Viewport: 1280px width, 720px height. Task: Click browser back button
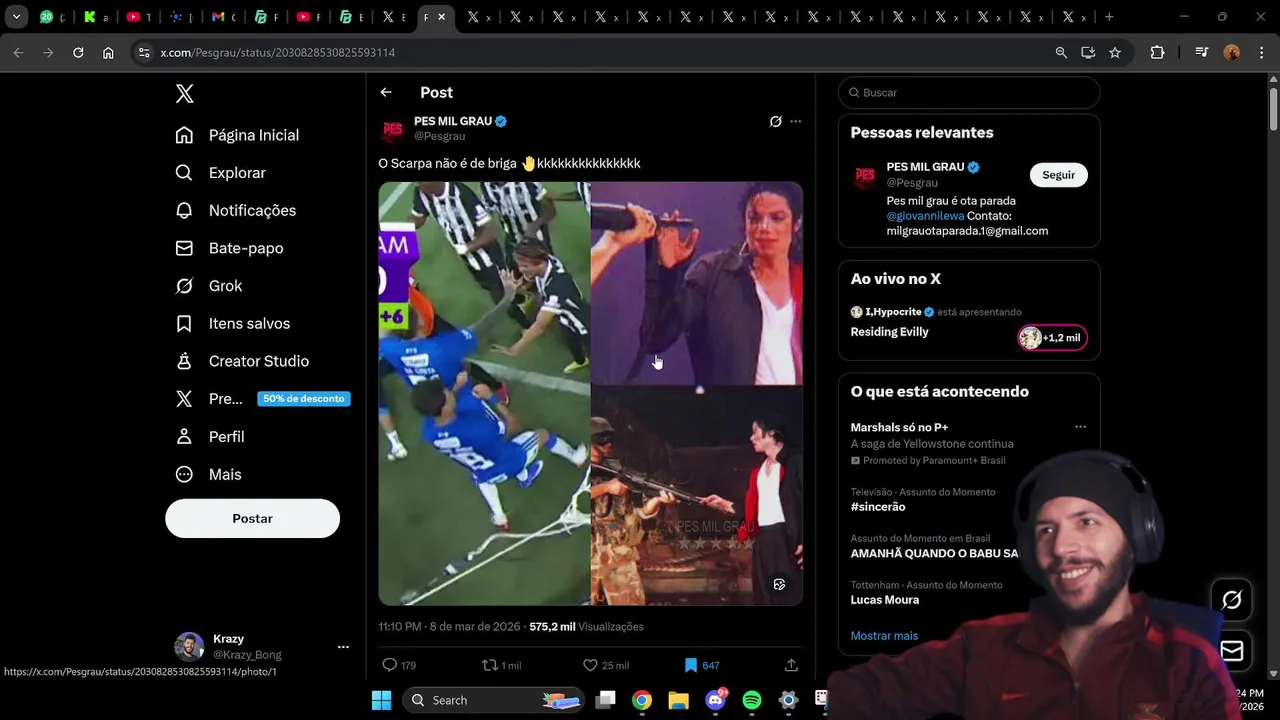click(x=18, y=52)
